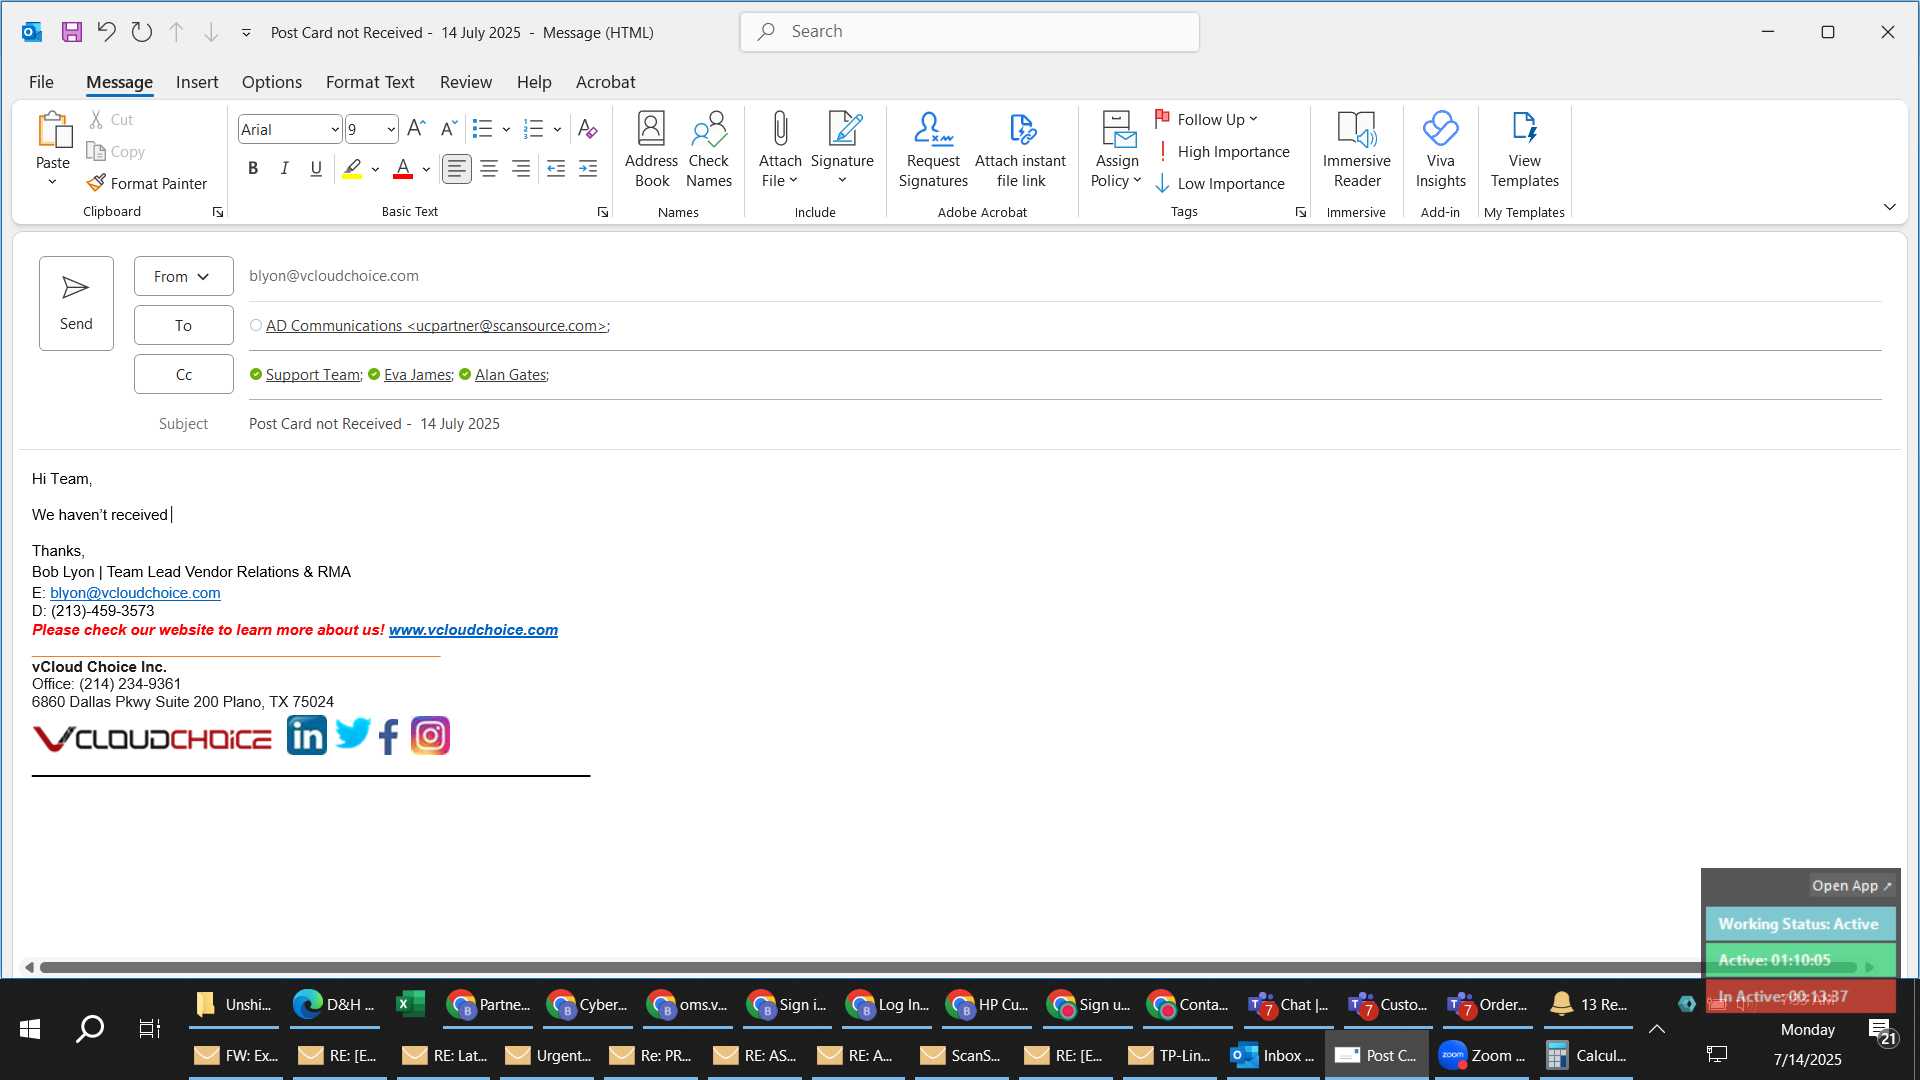Decrease the font size
1920x1080 pixels.
click(448, 129)
